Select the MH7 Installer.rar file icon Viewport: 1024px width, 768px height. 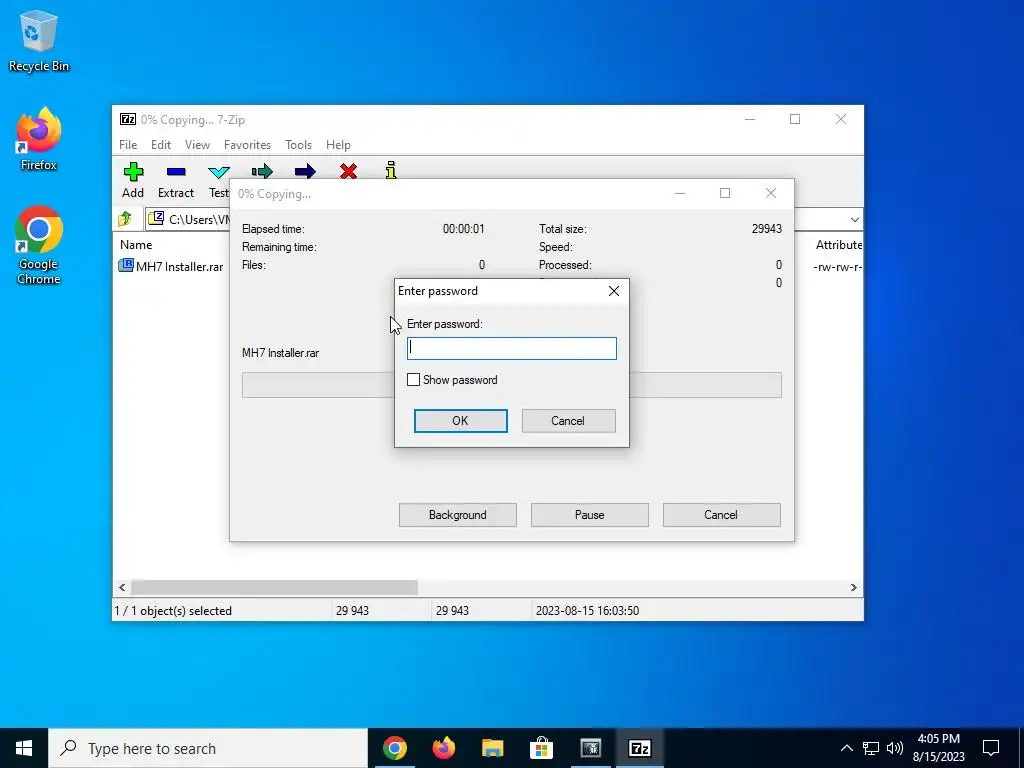125,265
